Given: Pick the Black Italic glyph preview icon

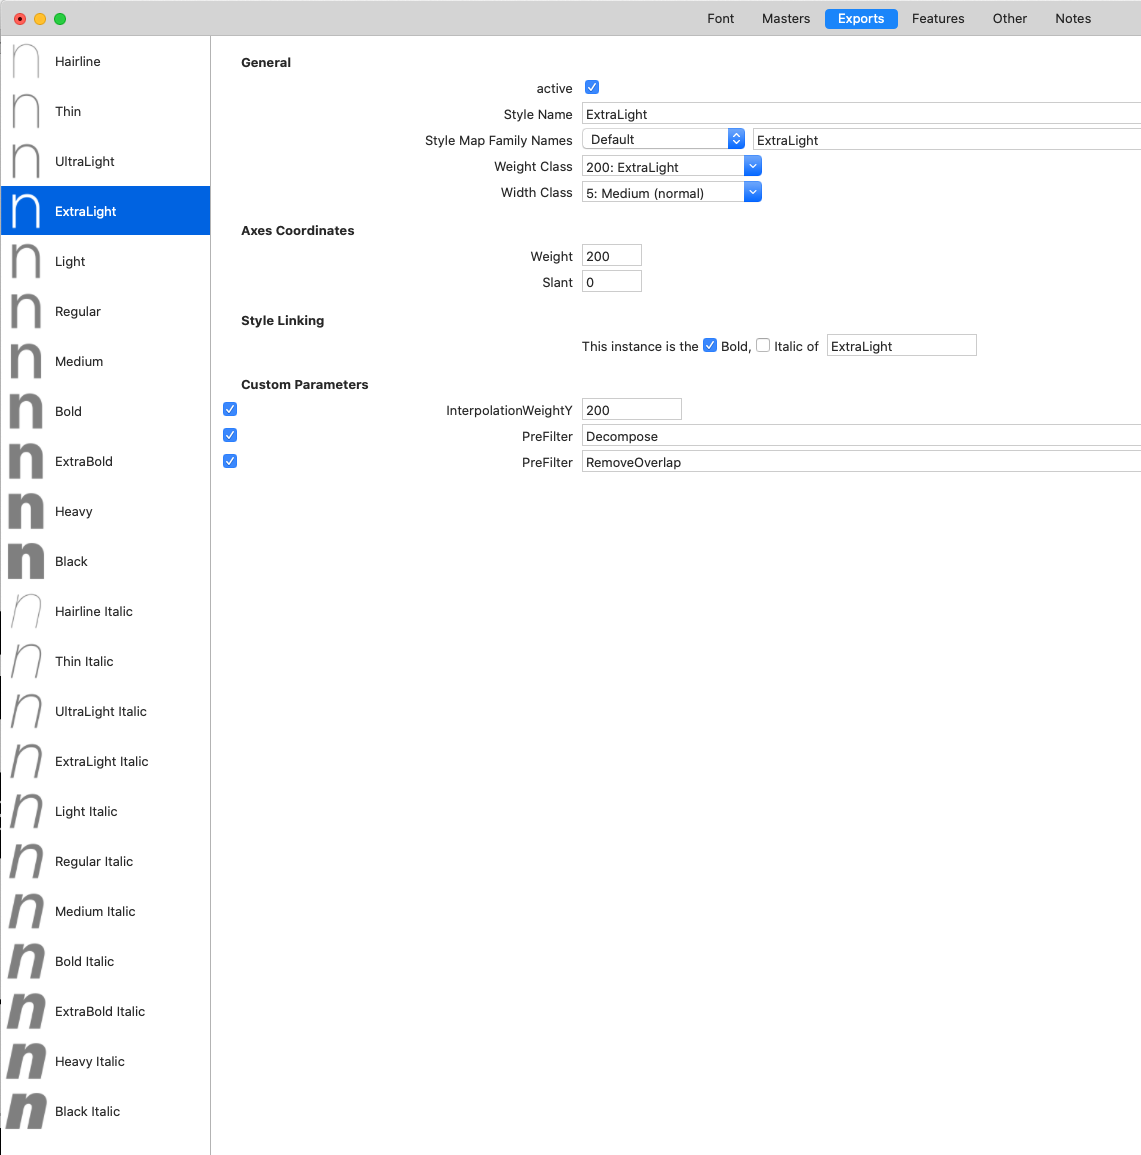Looking at the screenshot, I should tap(26, 1111).
